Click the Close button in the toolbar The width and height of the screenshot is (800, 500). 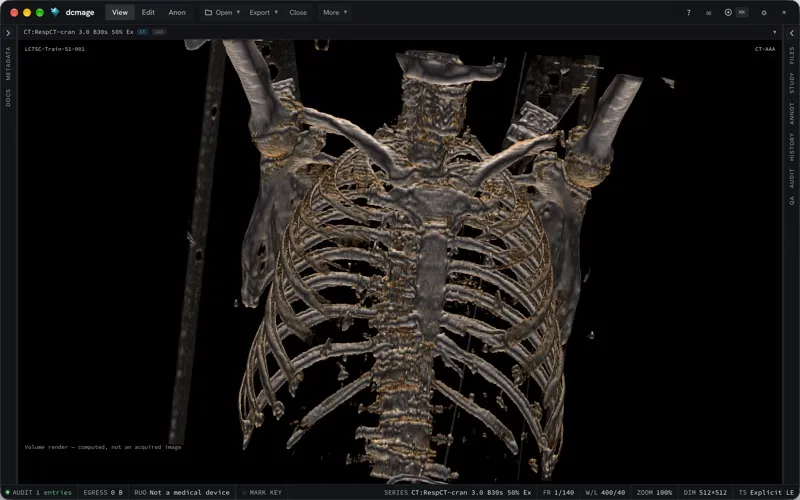(298, 12)
